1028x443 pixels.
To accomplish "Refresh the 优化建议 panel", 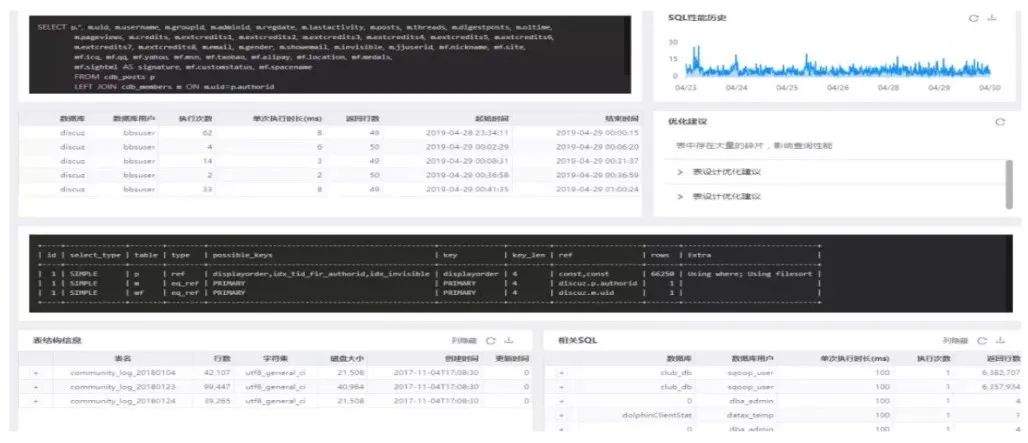I will (1000, 122).
